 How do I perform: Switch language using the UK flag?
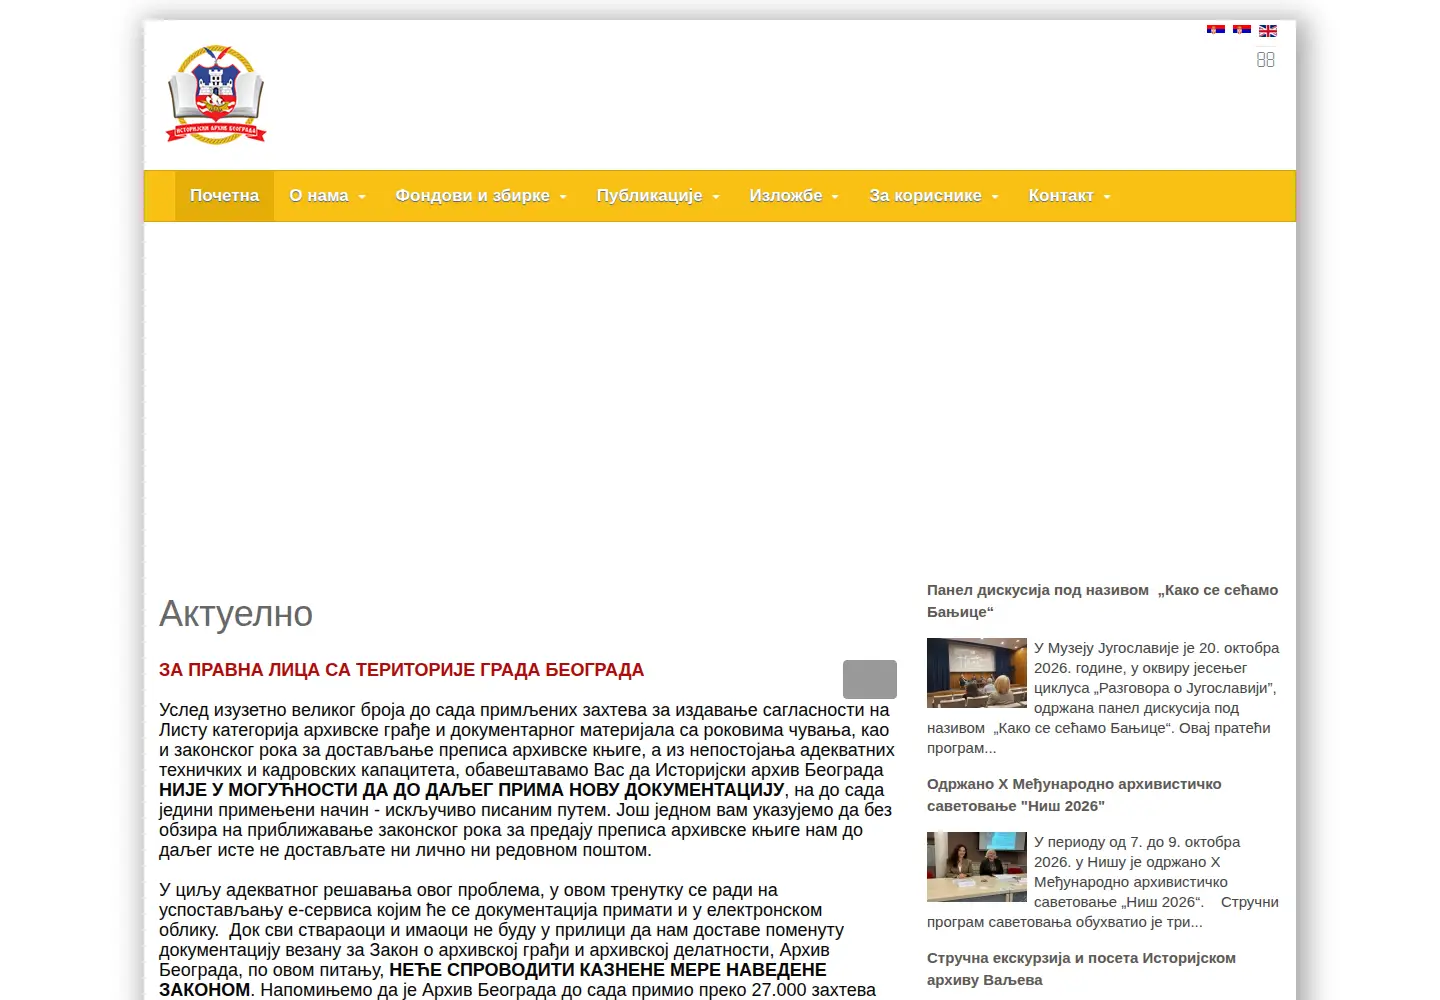[1267, 31]
